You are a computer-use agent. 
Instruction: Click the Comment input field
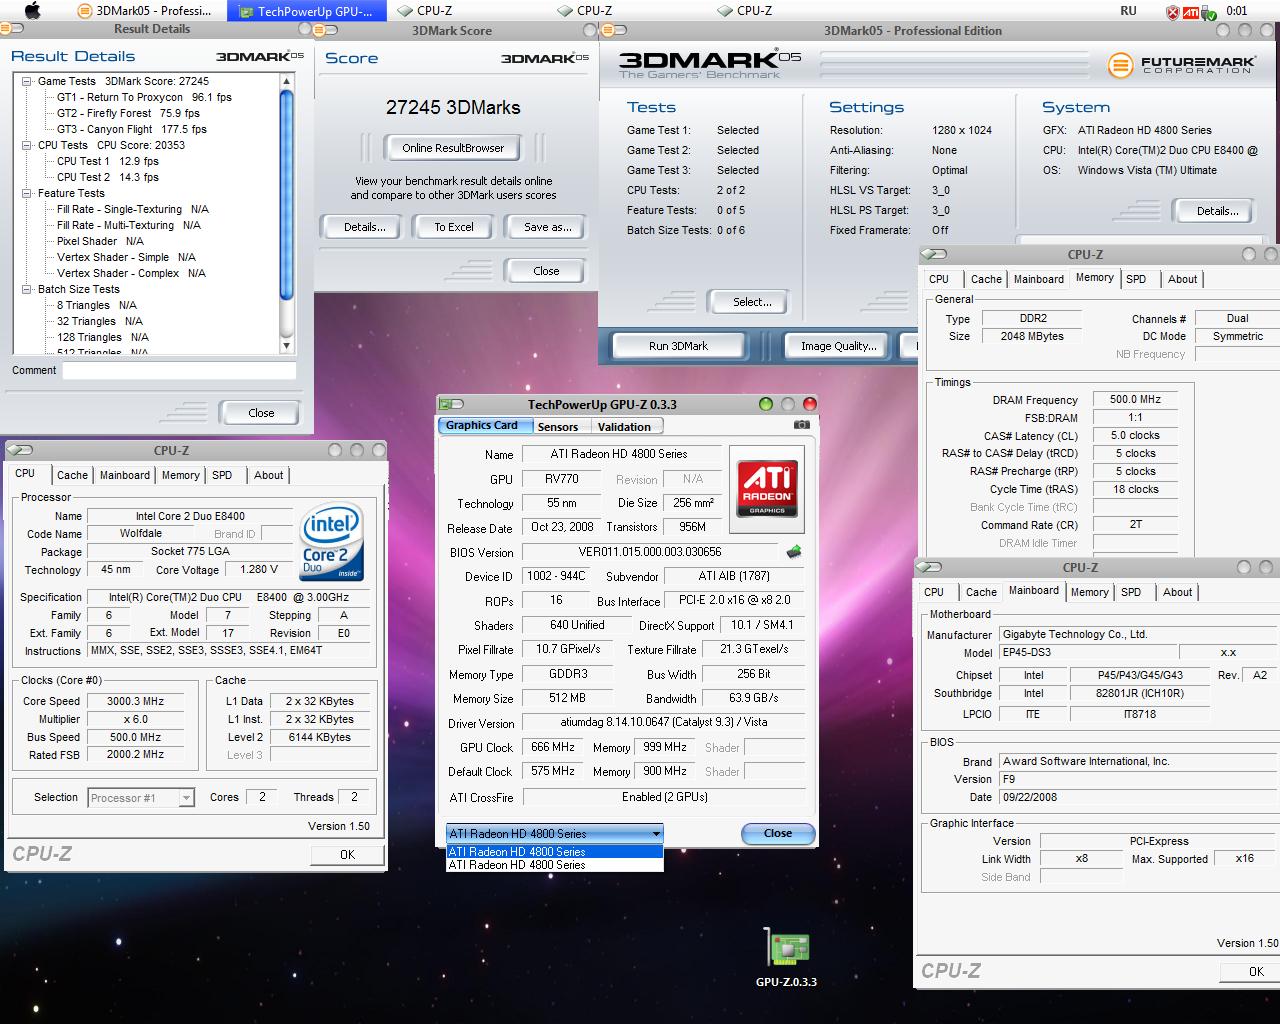tap(179, 370)
